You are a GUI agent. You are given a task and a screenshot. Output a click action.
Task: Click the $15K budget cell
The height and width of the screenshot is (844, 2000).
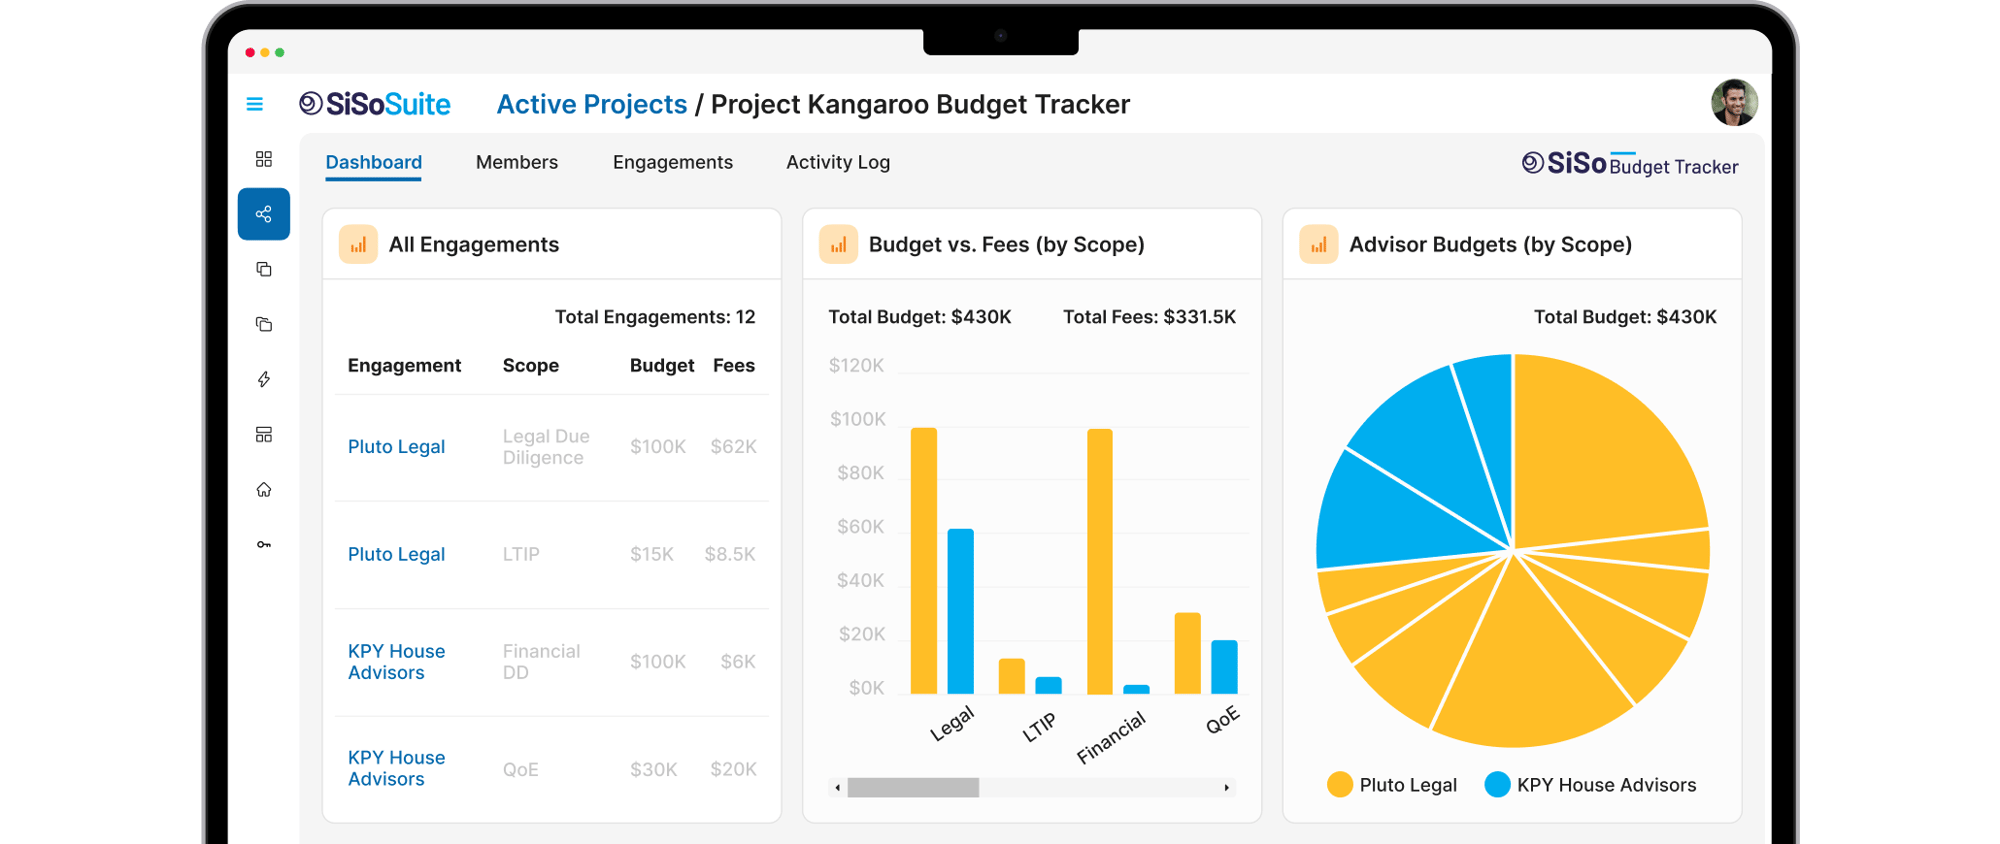(x=652, y=554)
